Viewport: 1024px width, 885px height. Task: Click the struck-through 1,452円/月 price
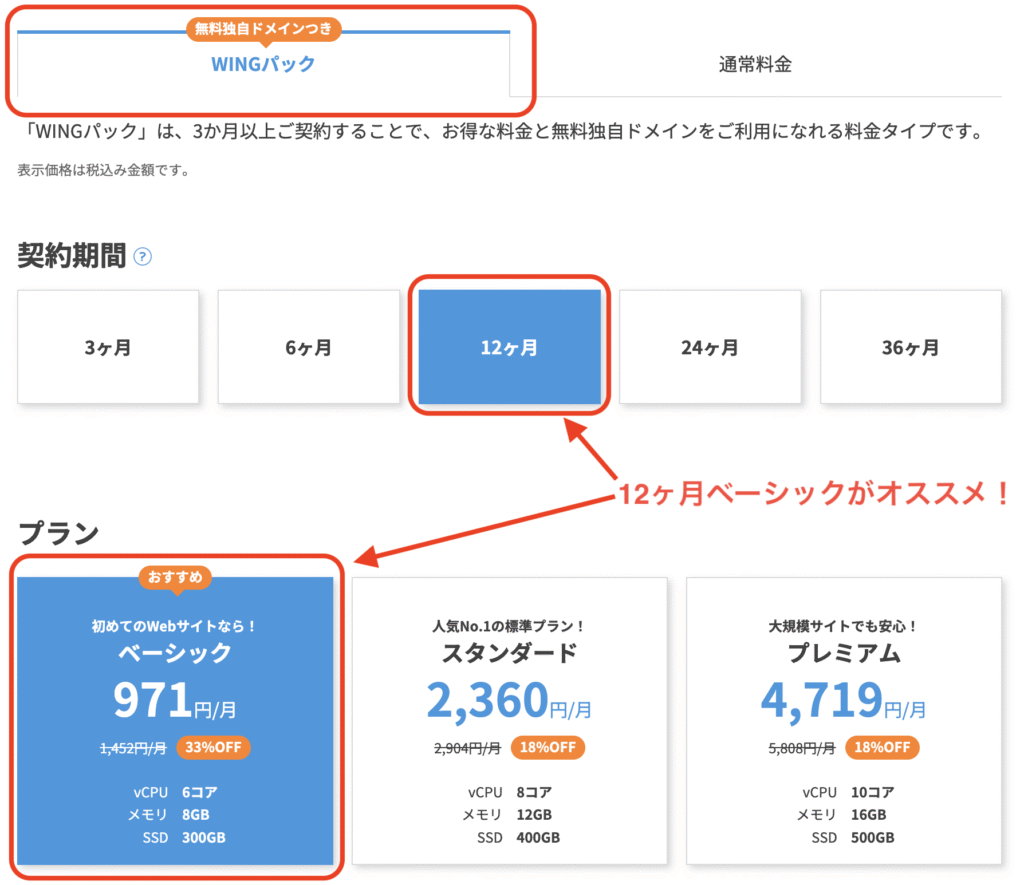[x=133, y=748]
